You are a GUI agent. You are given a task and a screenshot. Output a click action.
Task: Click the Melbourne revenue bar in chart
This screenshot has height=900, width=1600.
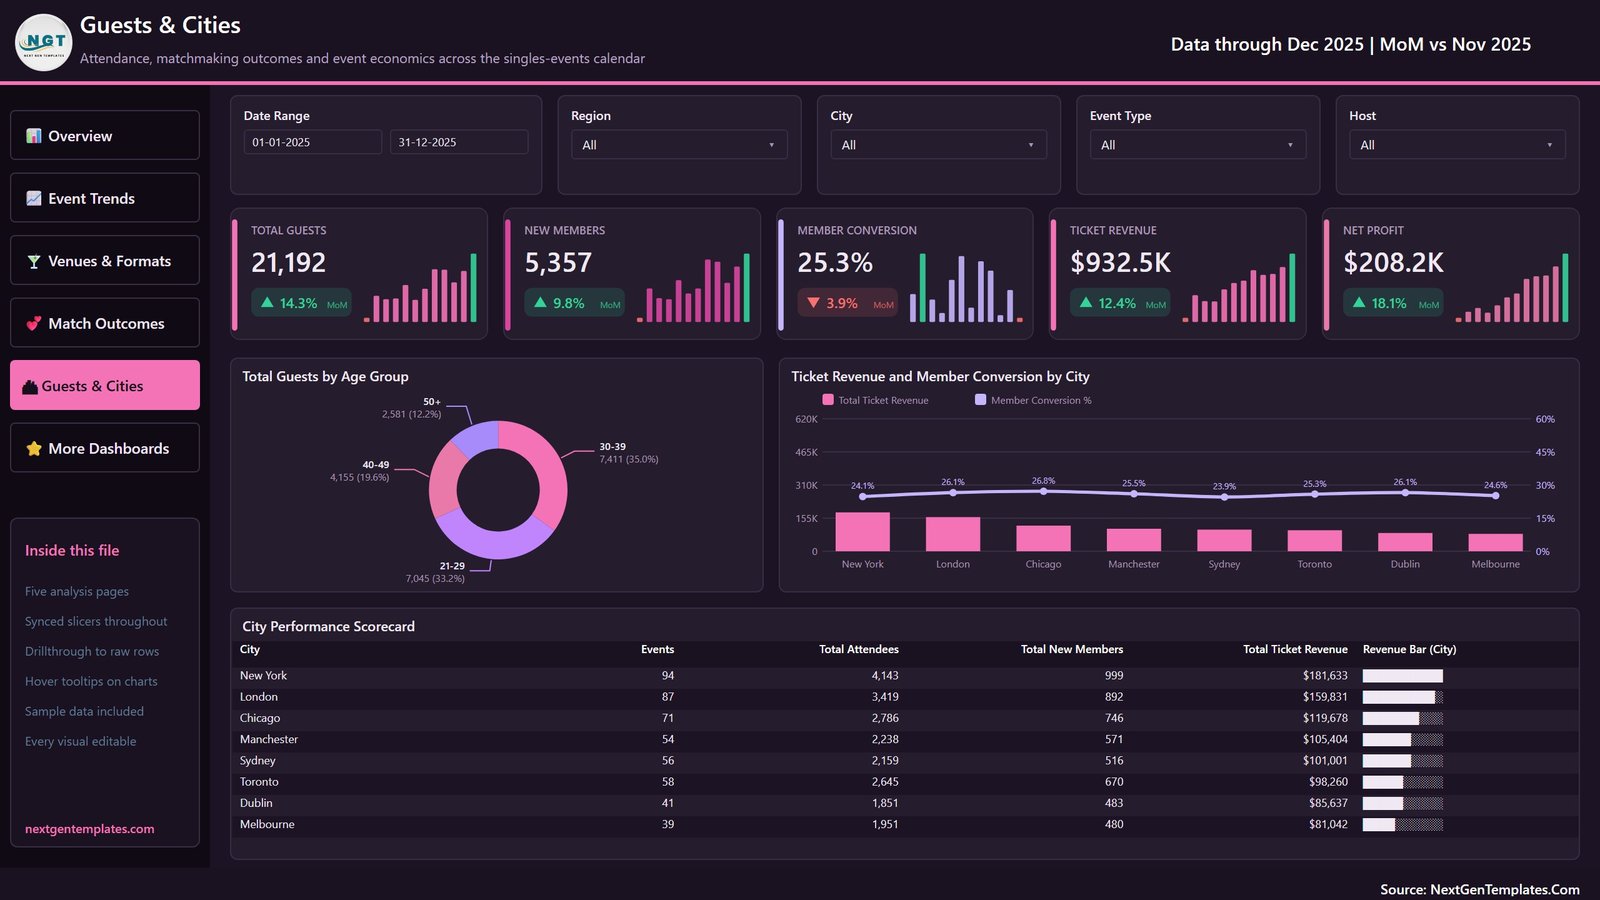(x=1495, y=542)
